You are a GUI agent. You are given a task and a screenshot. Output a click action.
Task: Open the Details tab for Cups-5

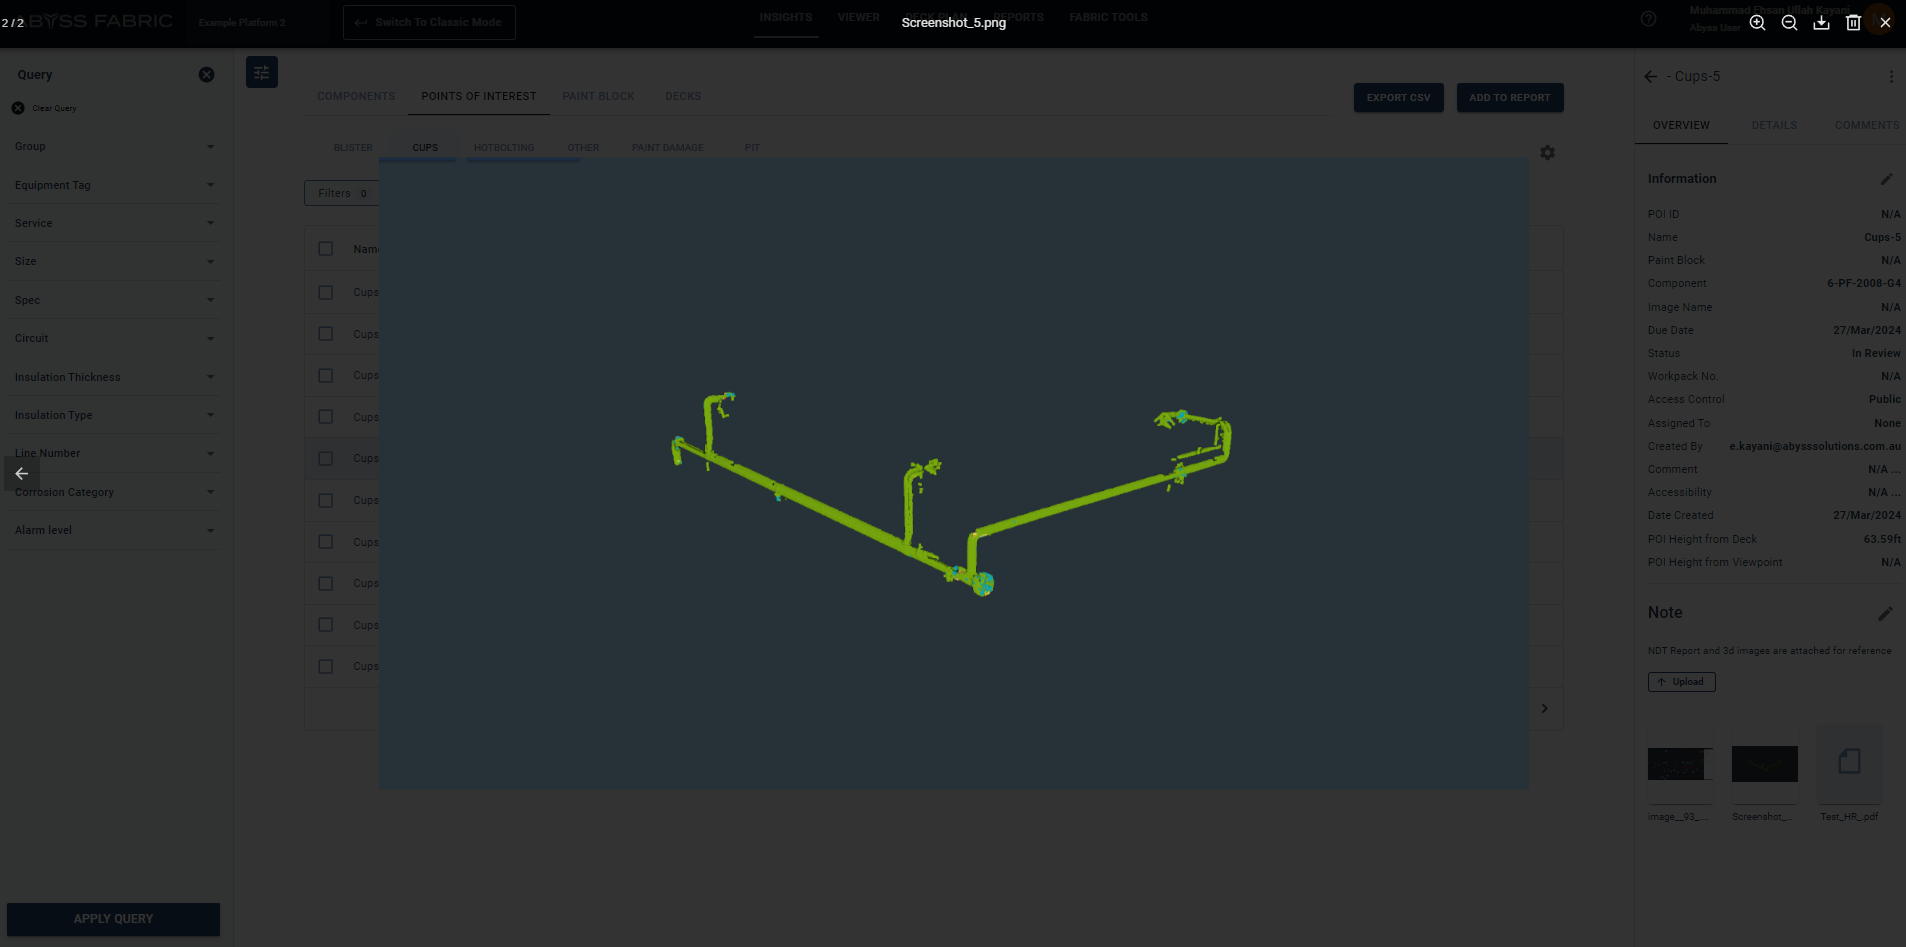1774,125
